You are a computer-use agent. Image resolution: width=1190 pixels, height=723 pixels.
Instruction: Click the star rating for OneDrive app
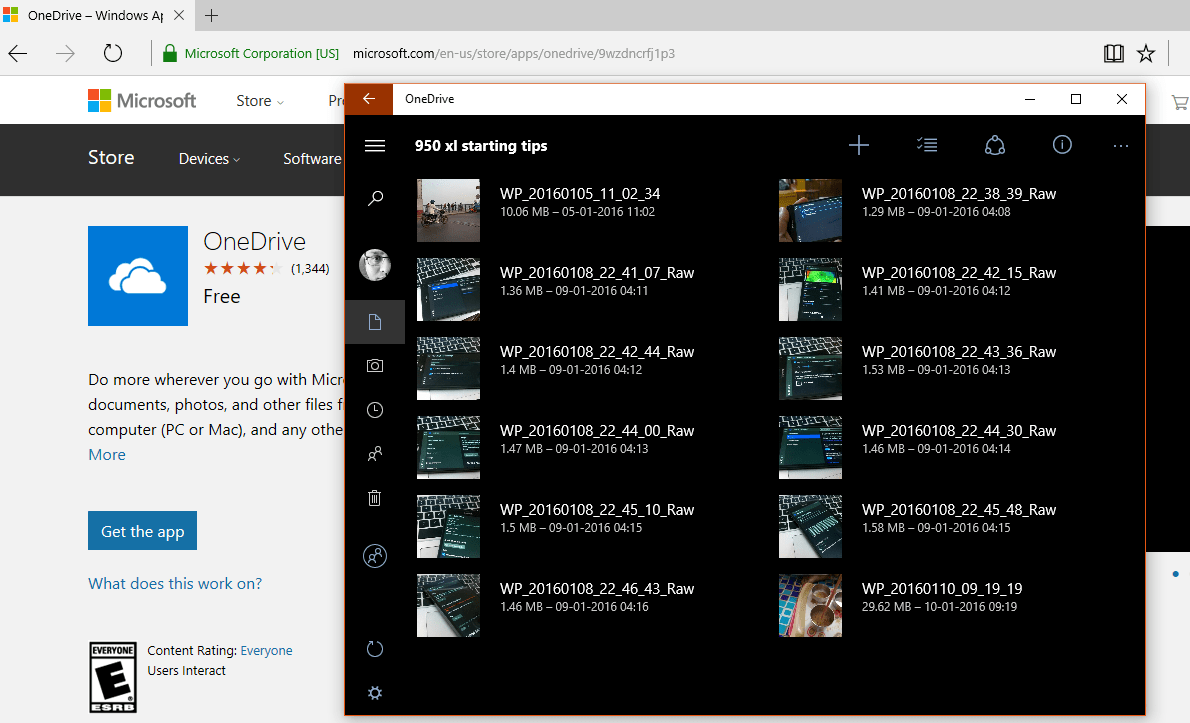[x=243, y=268]
